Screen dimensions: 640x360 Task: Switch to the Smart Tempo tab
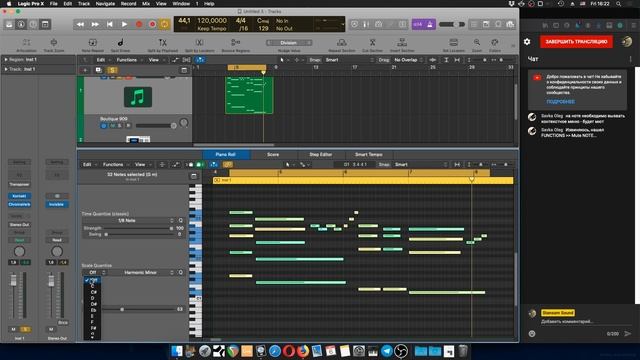369,155
